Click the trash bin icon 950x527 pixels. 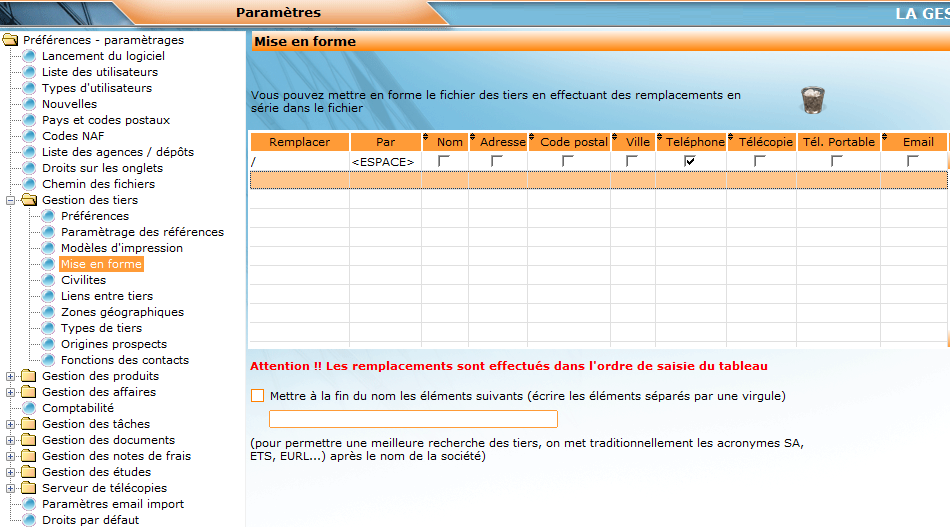point(812,100)
